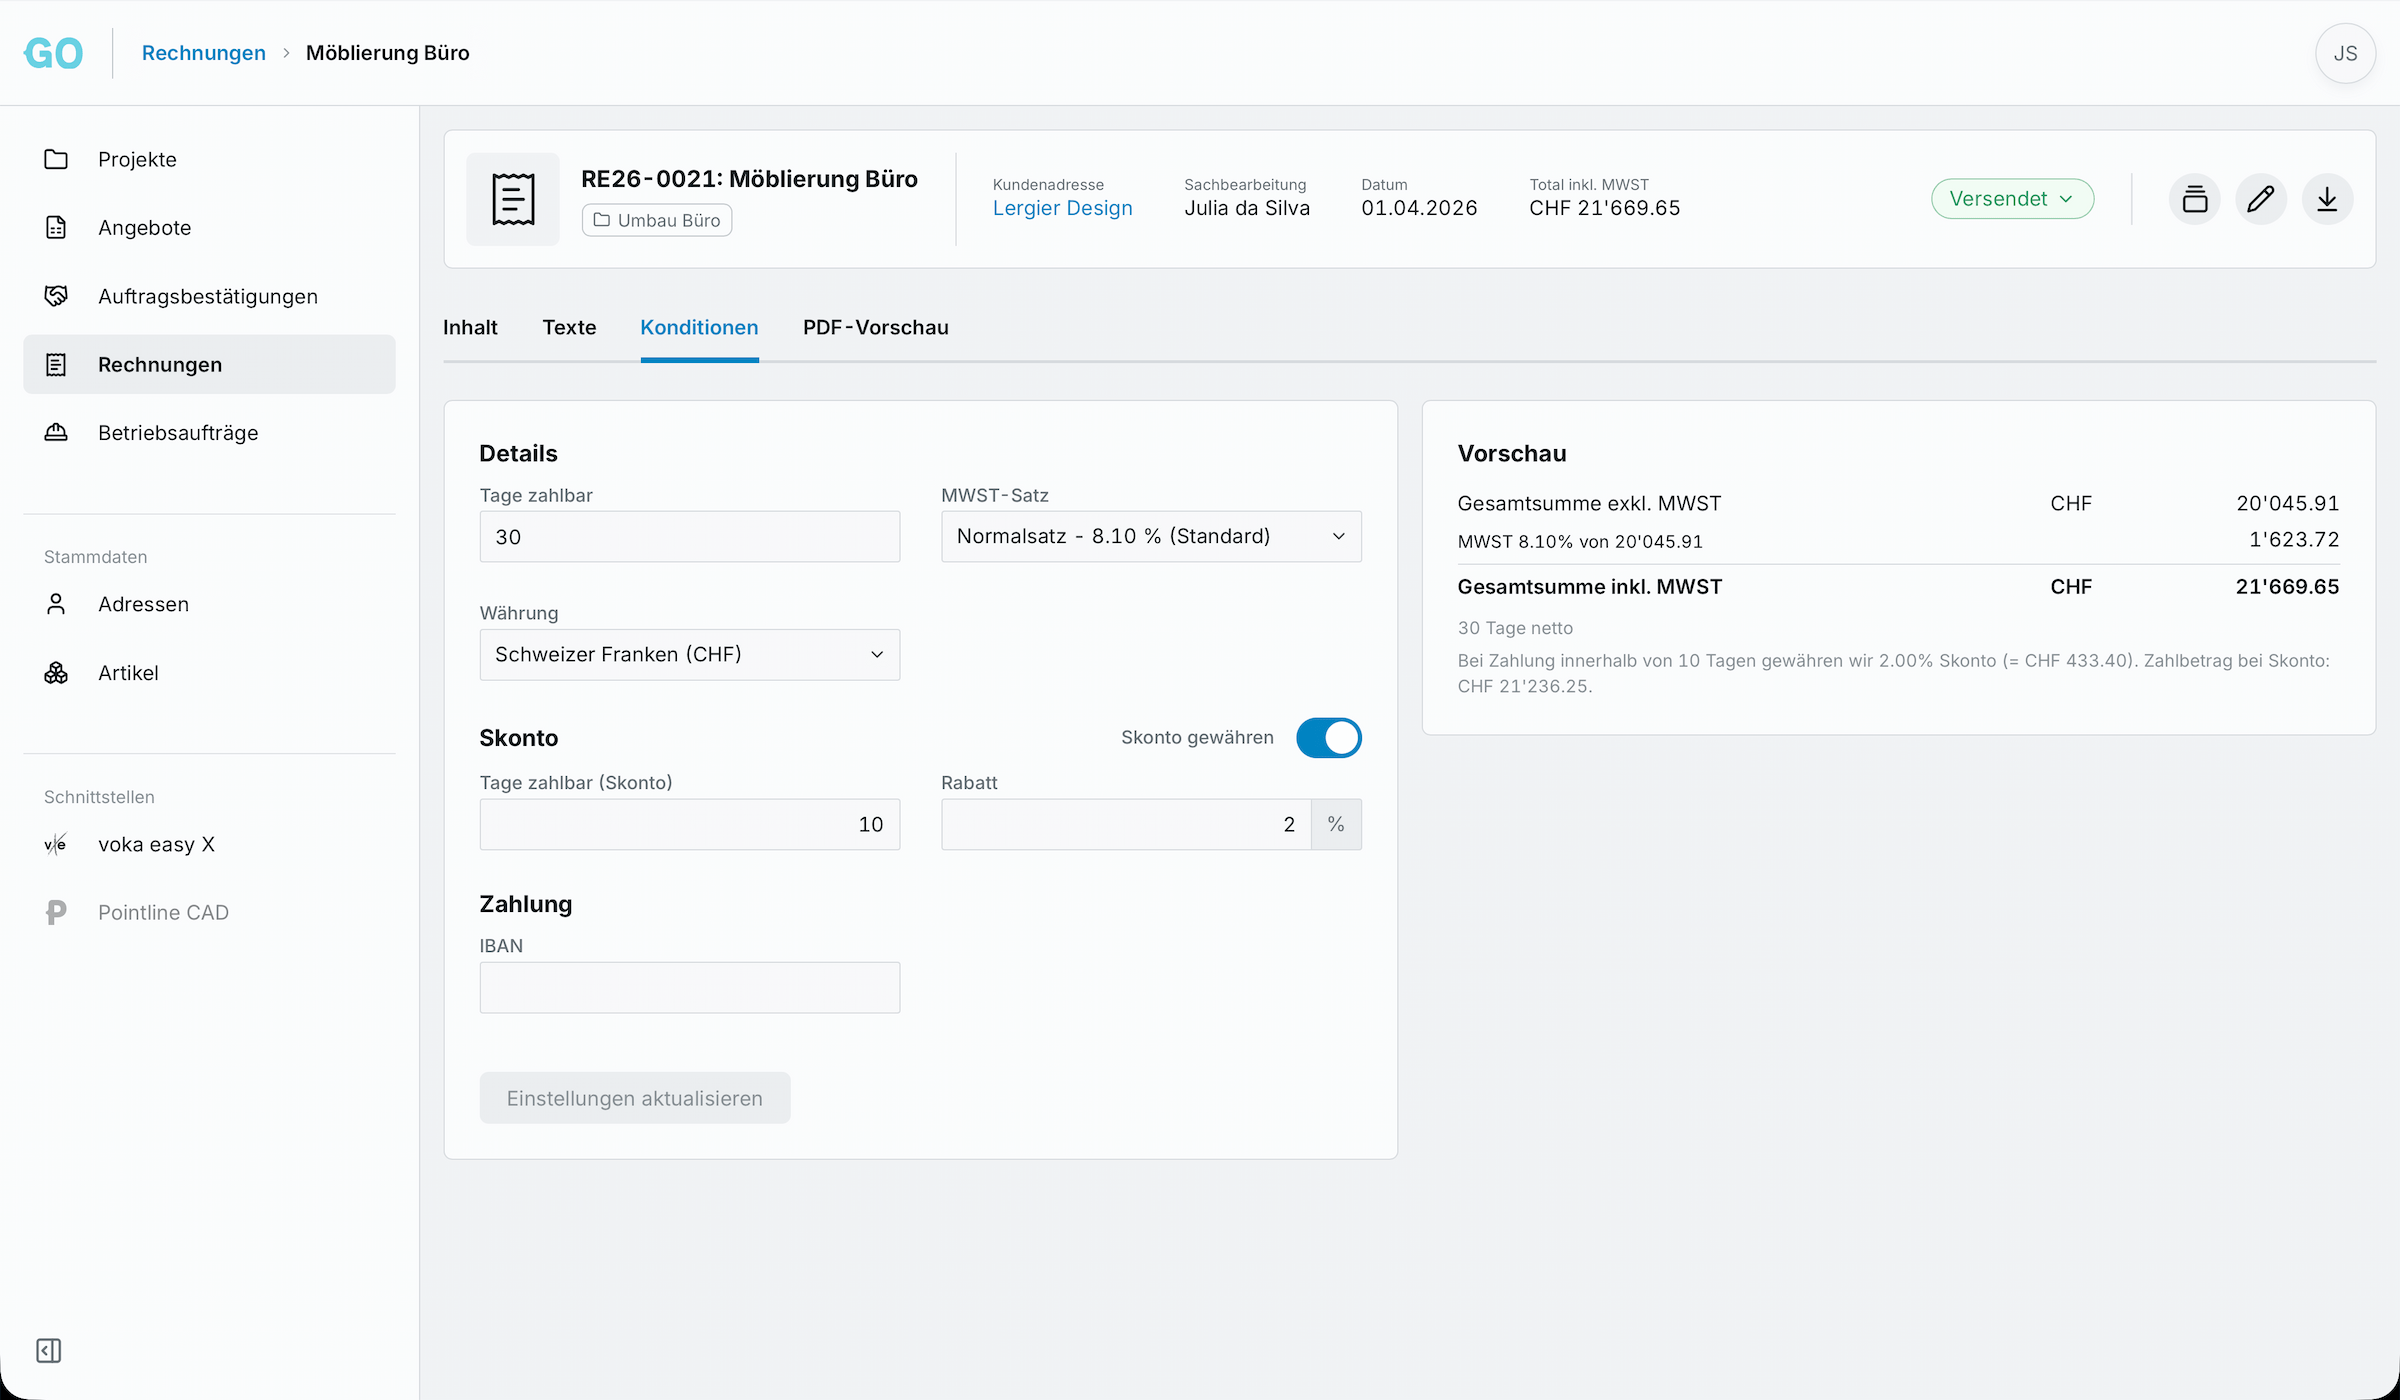Screen dimensions: 2400x1400
Task: Open the Währung dropdown
Action: tap(690, 655)
